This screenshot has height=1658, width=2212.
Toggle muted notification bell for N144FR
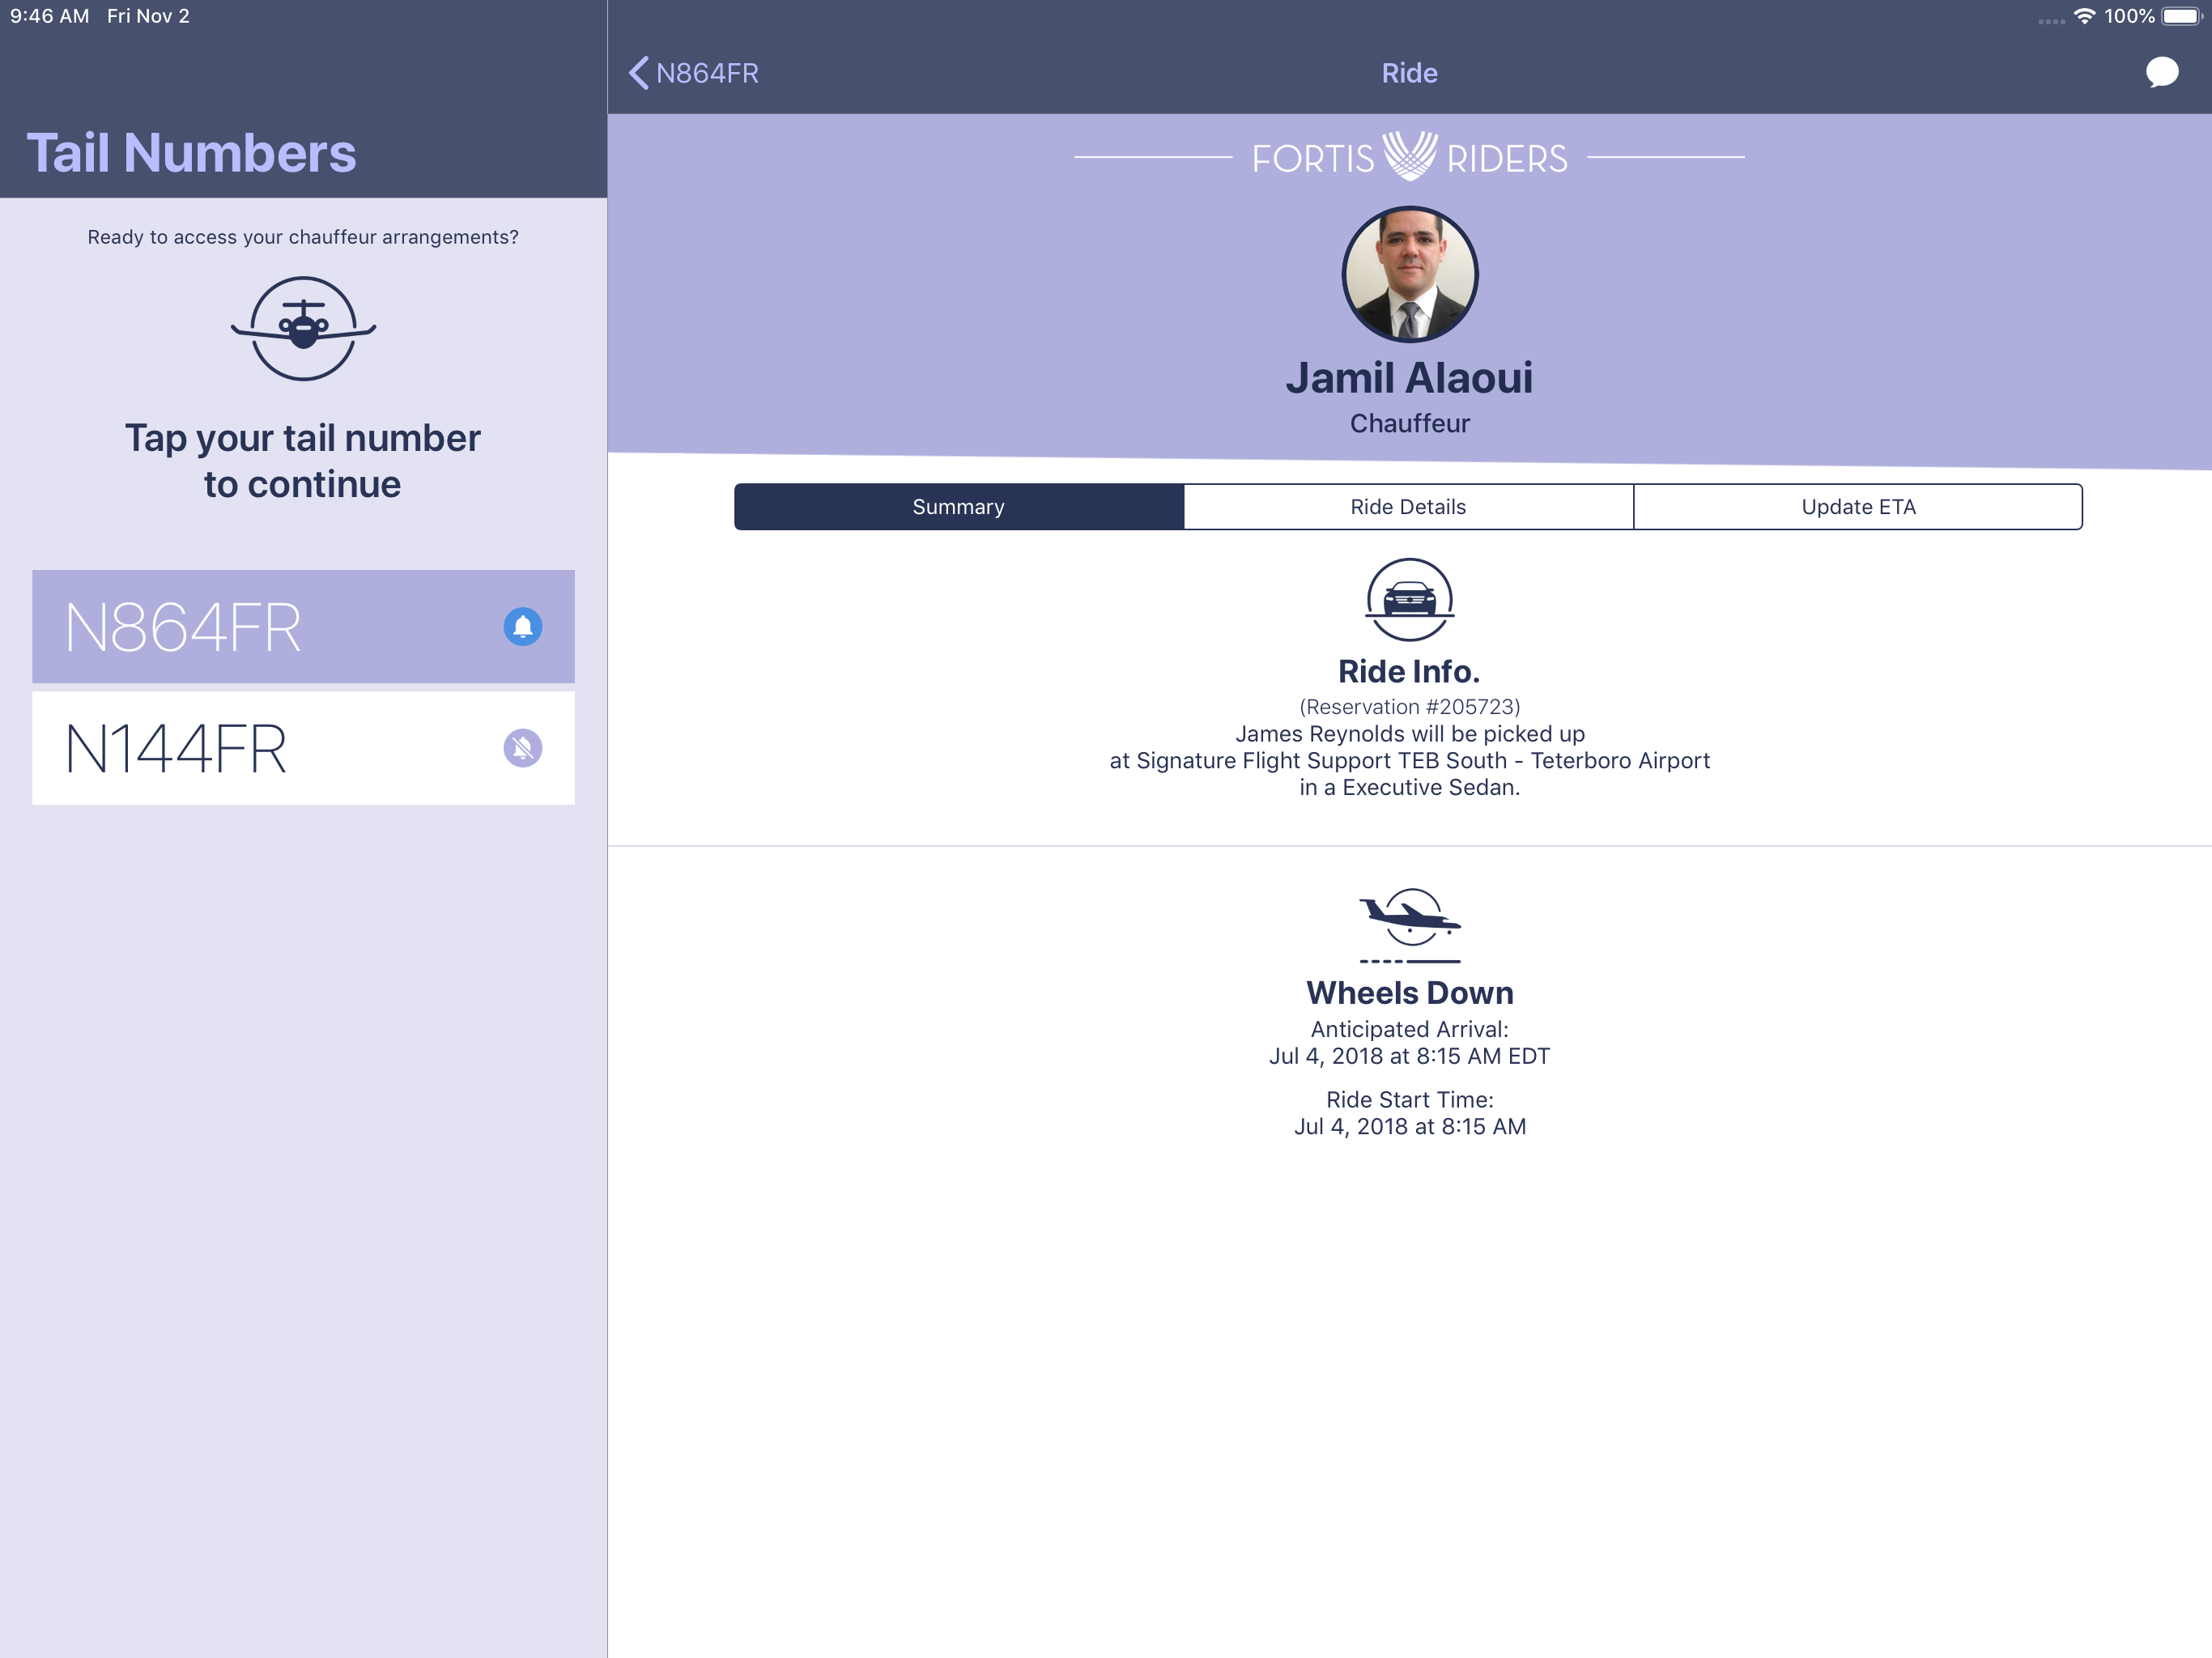click(522, 748)
